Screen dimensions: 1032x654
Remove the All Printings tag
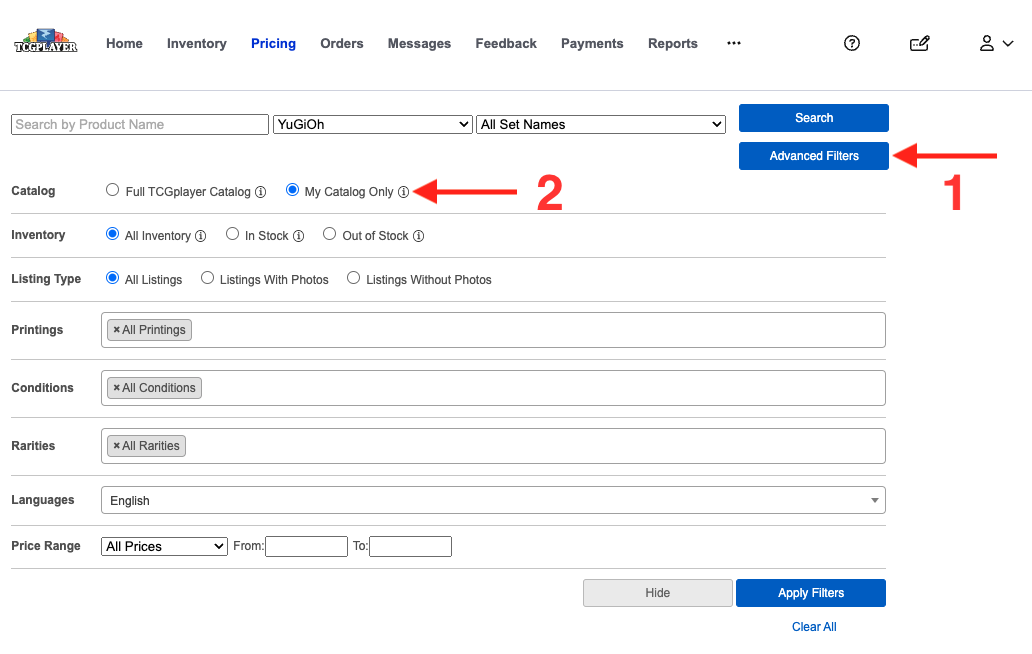point(116,330)
